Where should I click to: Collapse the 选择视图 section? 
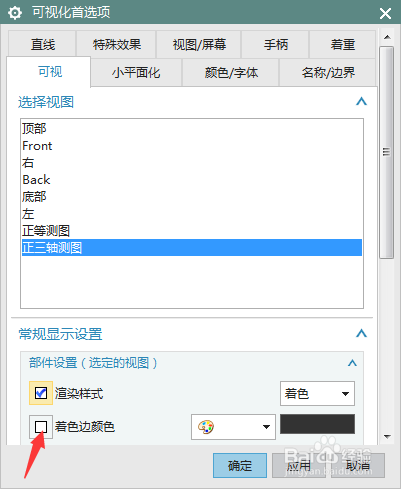361,101
